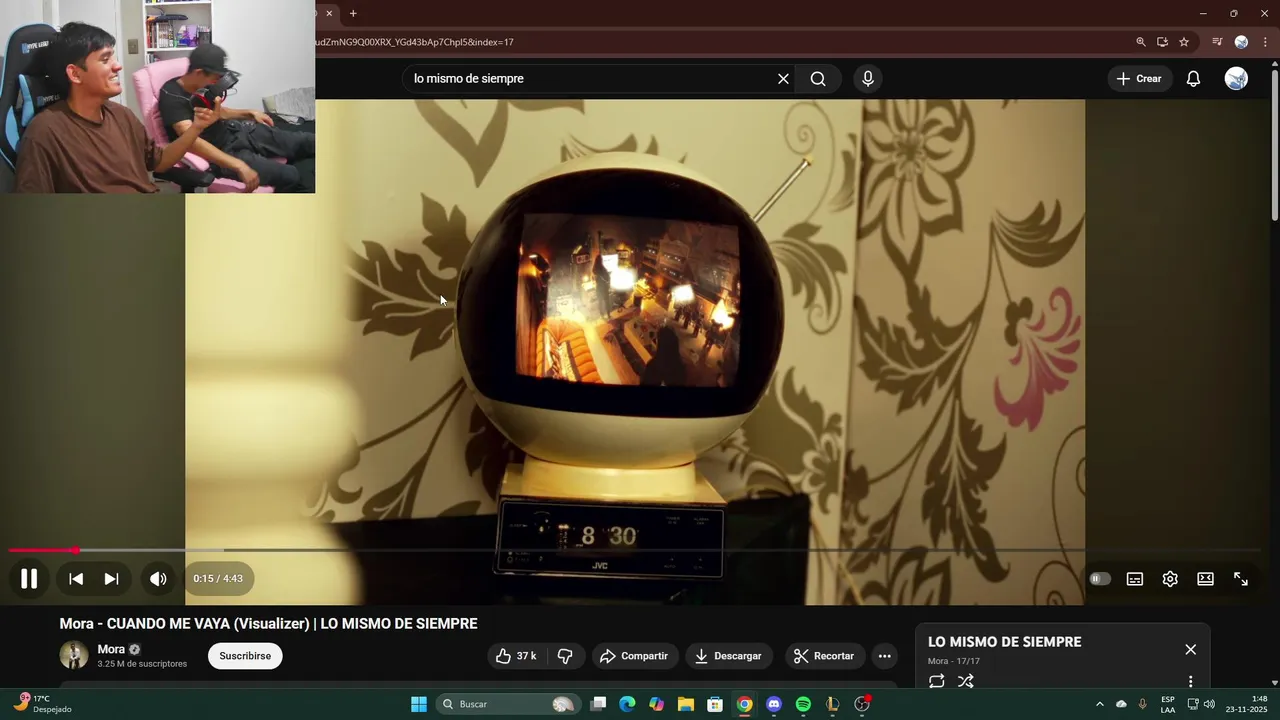The image size is (1280, 720).
Task: Toggle the playlist shuffle button
Action: point(965,681)
